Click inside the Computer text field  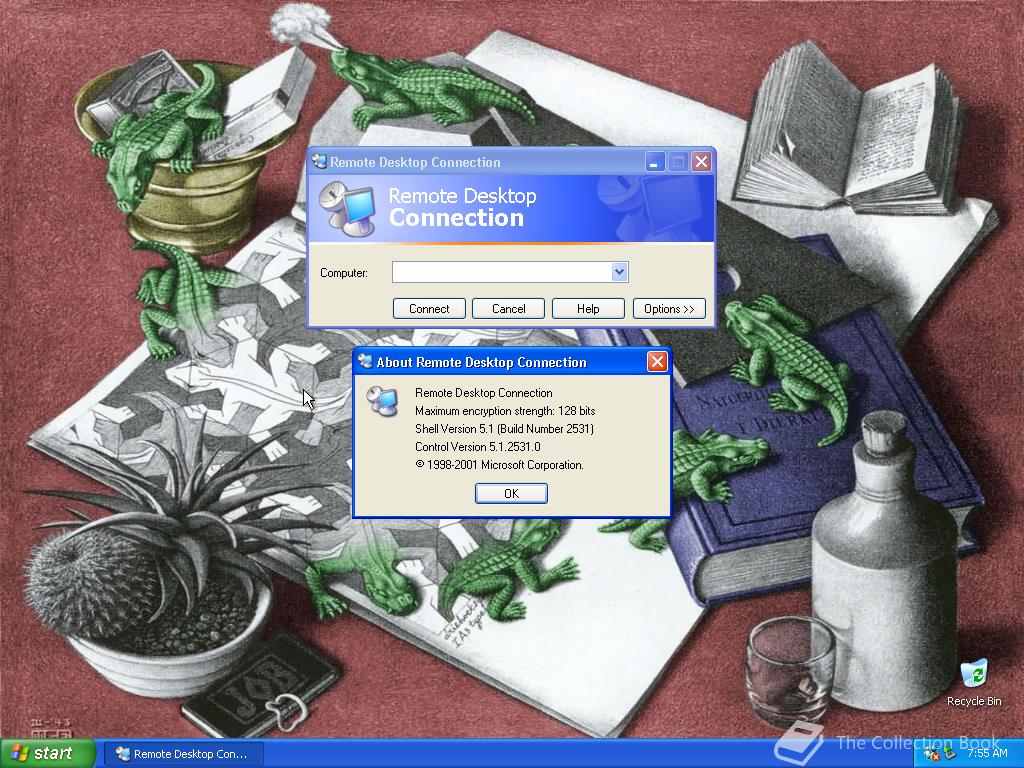tap(502, 272)
